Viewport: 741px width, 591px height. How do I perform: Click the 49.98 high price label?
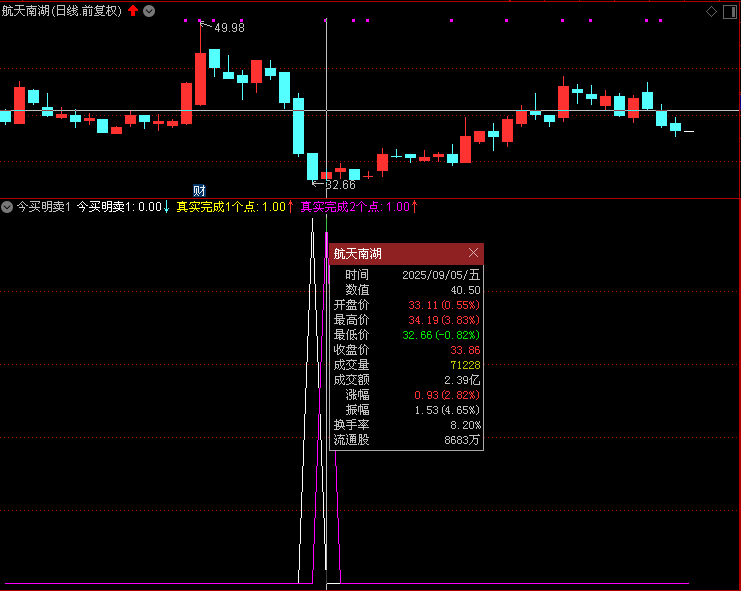[x=229, y=28]
